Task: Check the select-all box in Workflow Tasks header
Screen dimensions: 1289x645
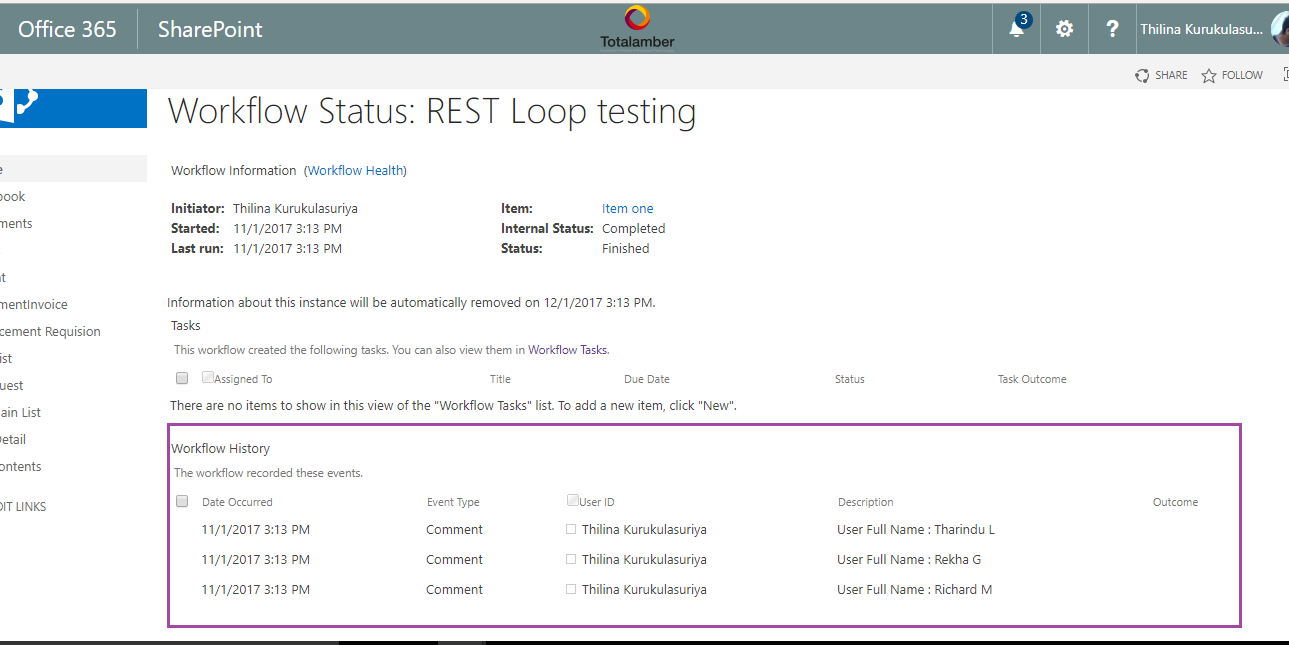Action: point(181,377)
